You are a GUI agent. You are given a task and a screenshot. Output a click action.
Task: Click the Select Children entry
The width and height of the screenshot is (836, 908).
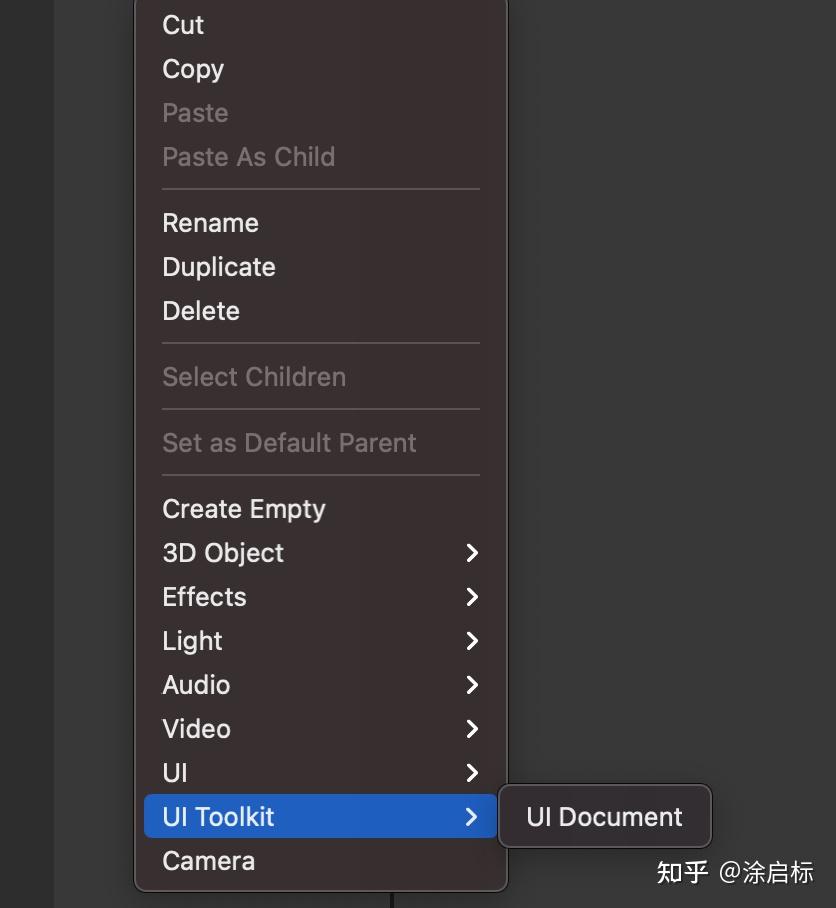254,376
